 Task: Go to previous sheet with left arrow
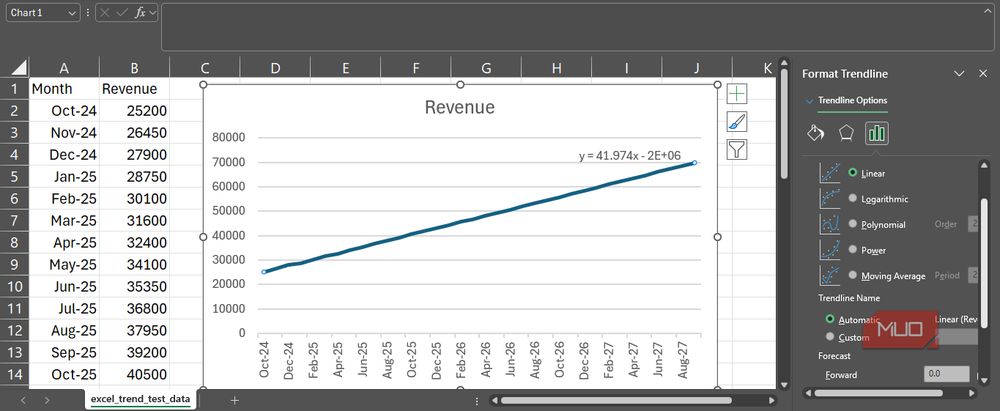[24, 400]
